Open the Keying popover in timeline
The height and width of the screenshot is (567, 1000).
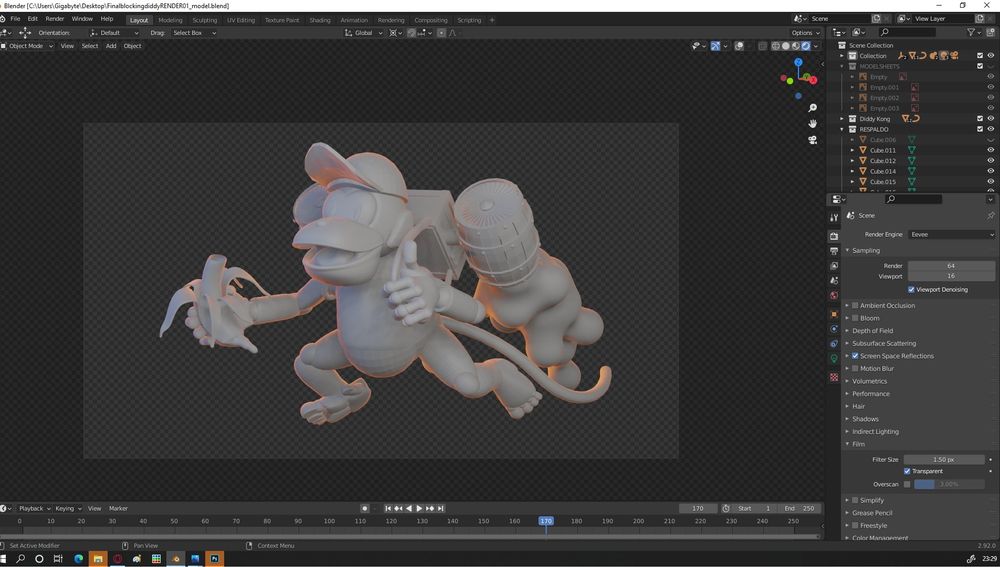point(68,508)
